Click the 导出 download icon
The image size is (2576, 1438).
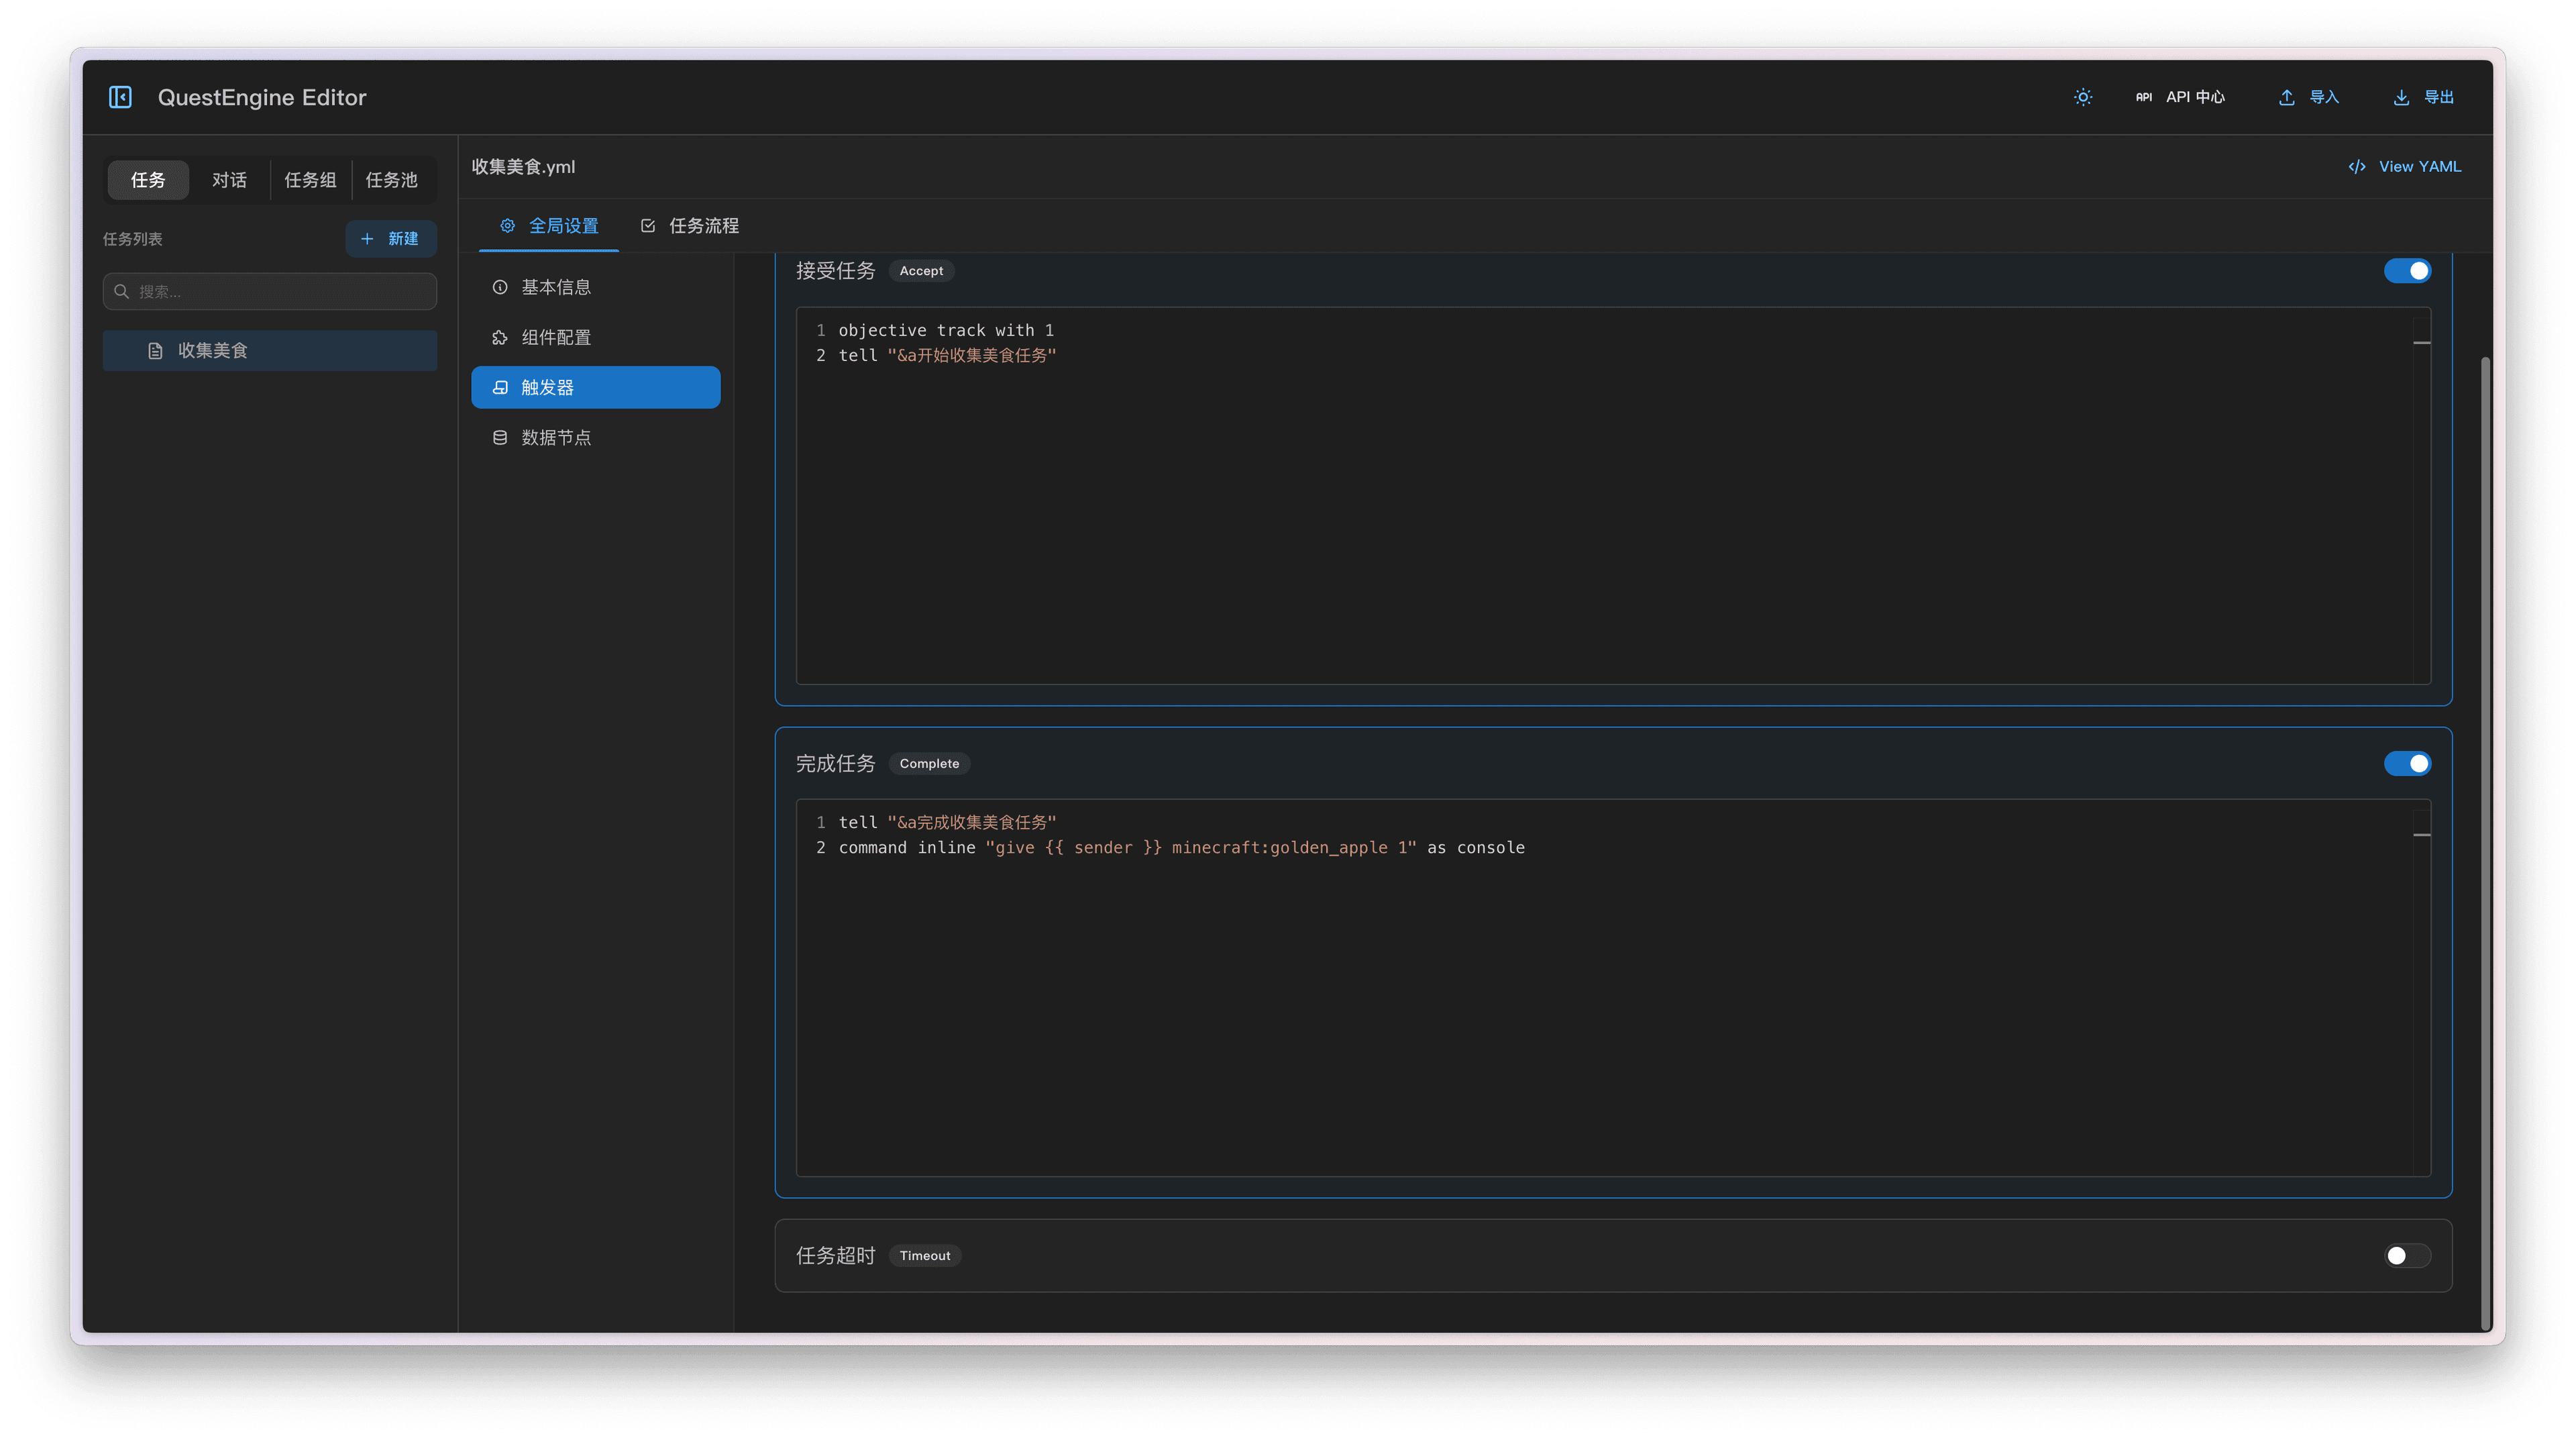click(x=2401, y=97)
